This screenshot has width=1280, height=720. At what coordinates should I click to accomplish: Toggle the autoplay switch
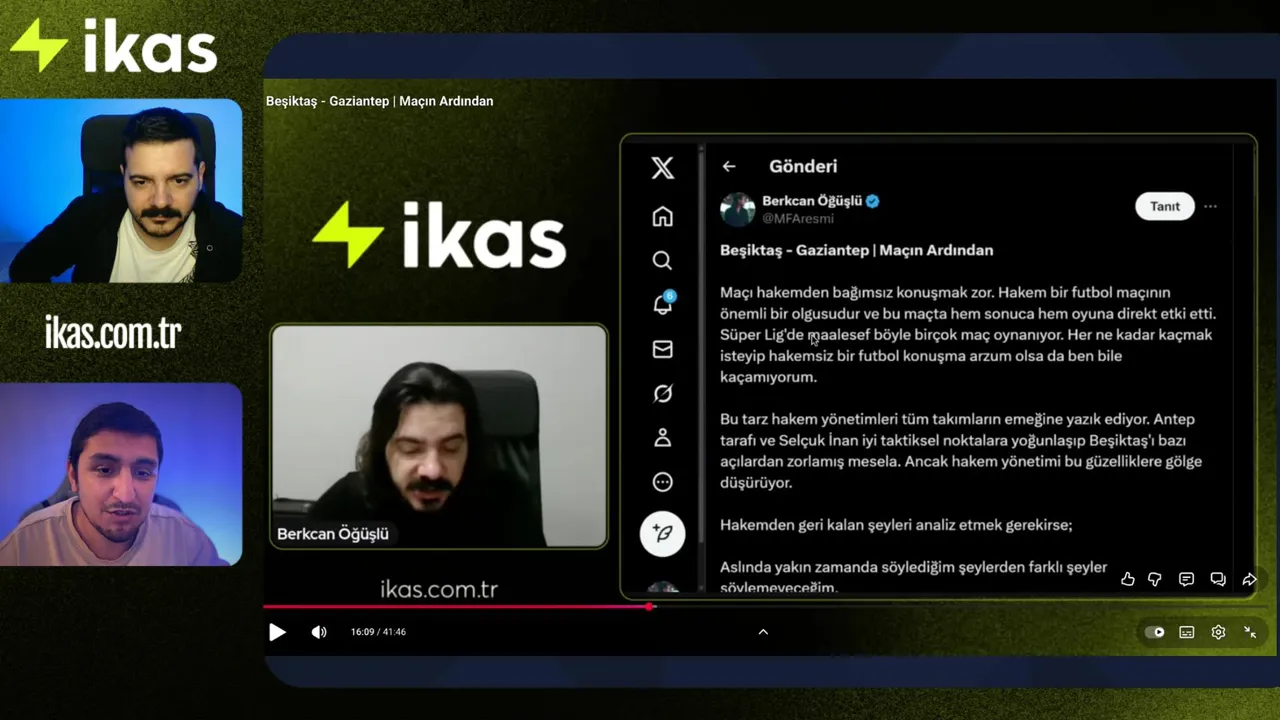[x=1155, y=632]
